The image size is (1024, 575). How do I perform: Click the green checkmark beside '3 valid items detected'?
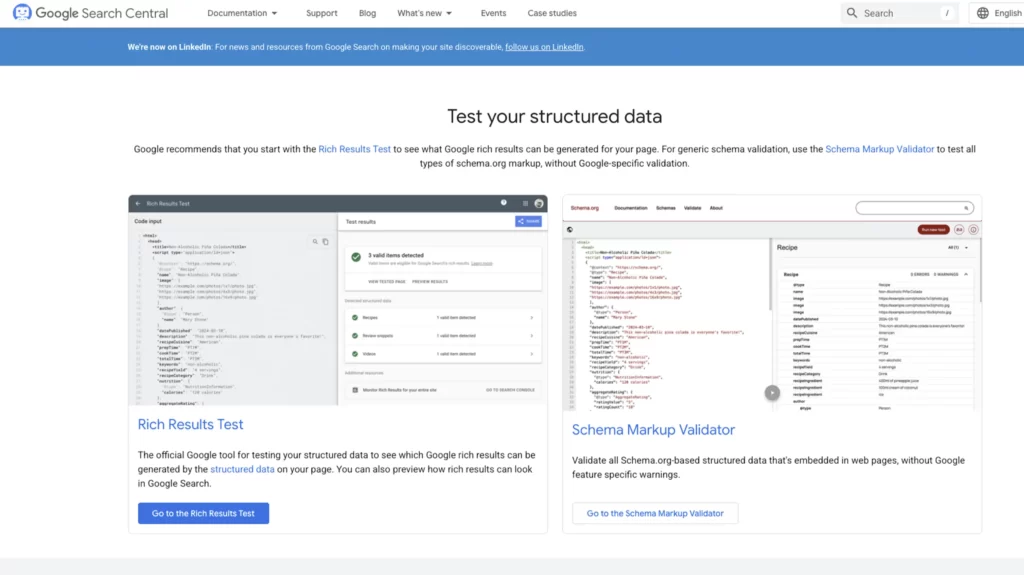coord(356,257)
